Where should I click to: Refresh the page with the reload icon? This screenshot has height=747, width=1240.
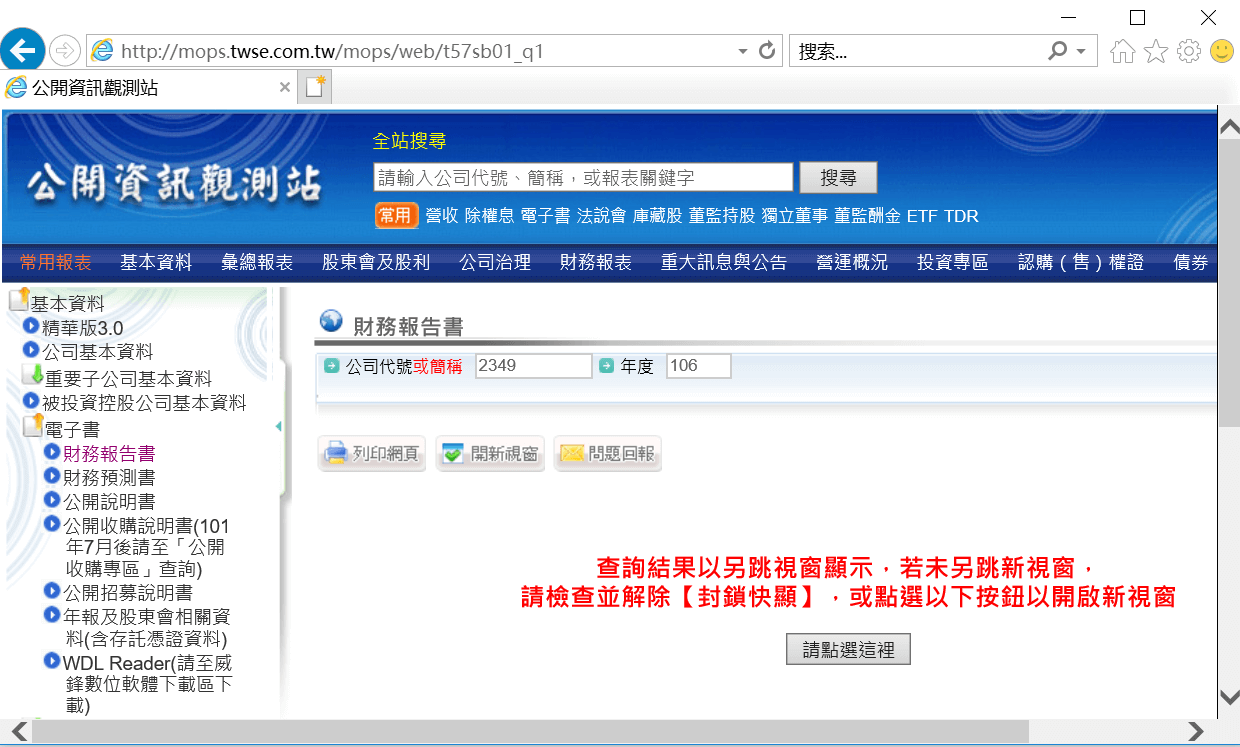coord(767,50)
